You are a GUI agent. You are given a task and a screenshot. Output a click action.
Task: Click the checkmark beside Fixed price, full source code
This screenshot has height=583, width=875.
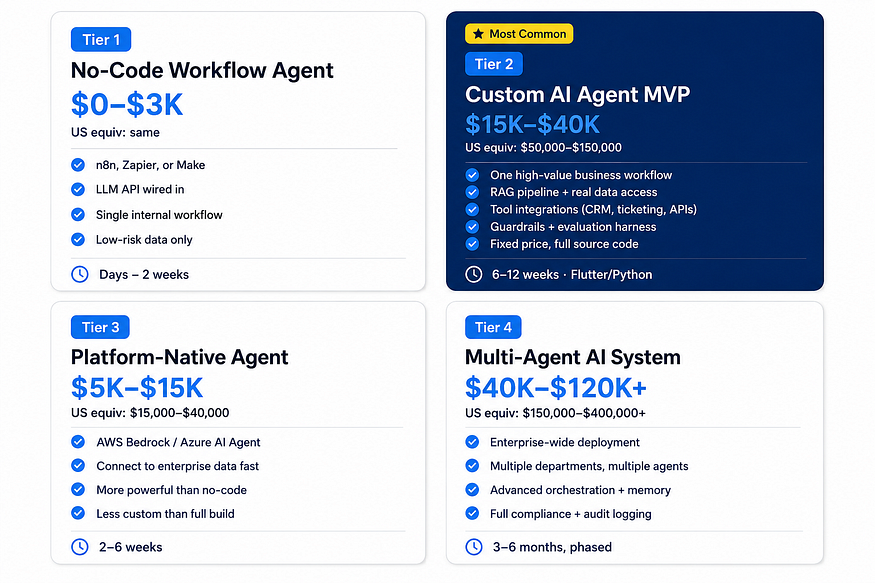pos(472,244)
